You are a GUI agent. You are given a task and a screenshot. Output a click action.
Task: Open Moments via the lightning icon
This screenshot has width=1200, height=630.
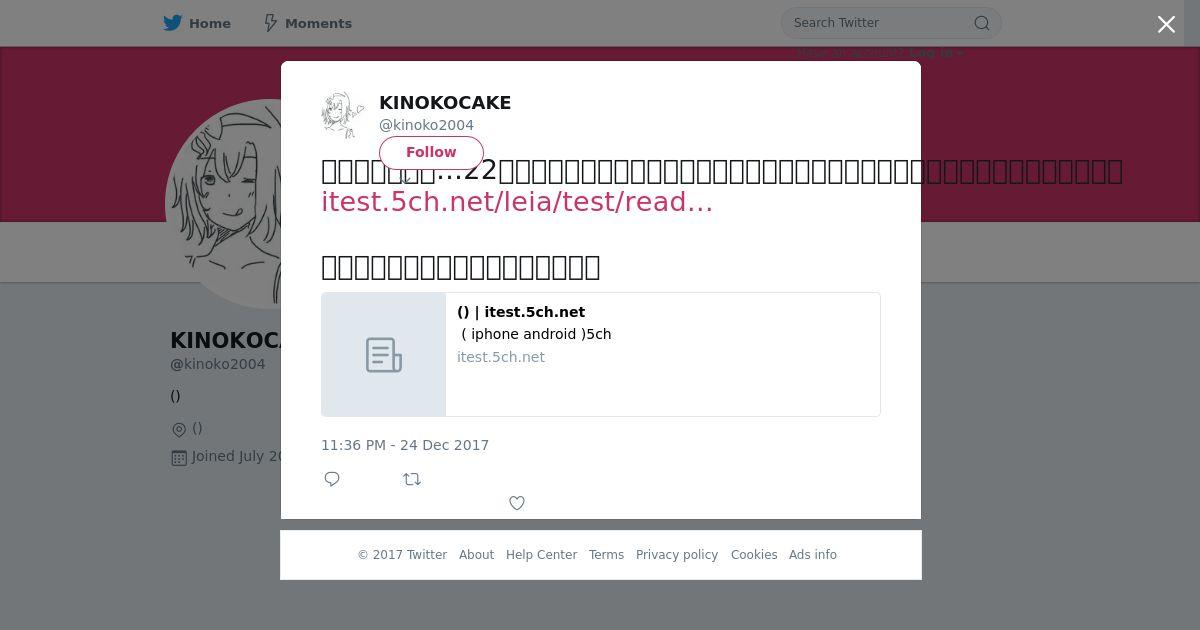[270, 23]
